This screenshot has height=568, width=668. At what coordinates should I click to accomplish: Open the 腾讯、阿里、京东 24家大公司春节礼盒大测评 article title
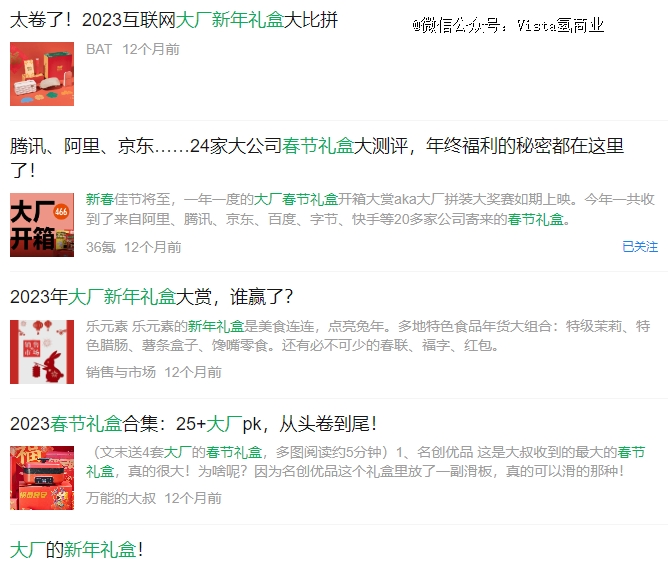pos(317,158)
